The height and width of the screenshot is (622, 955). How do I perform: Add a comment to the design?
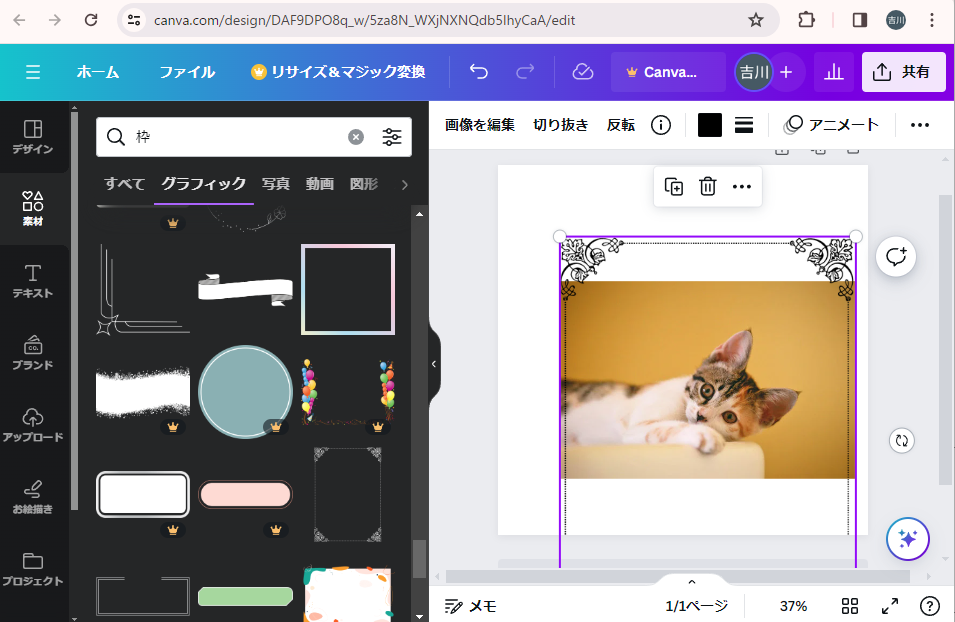tap(896, 257)
